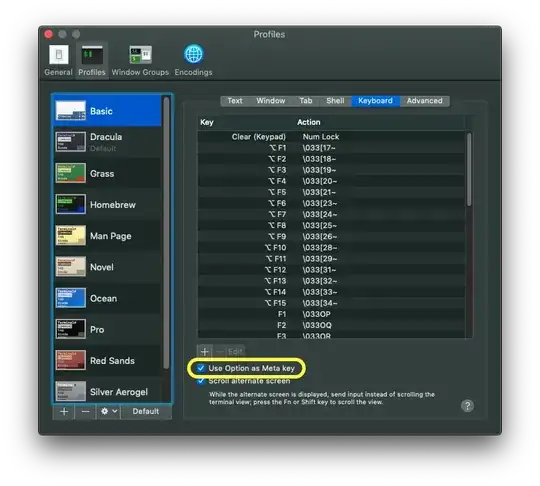Select the Clear (Keypad) Num Lock row
The width and height of the screenshot is (540, 486).
click(x=331, y=137)
